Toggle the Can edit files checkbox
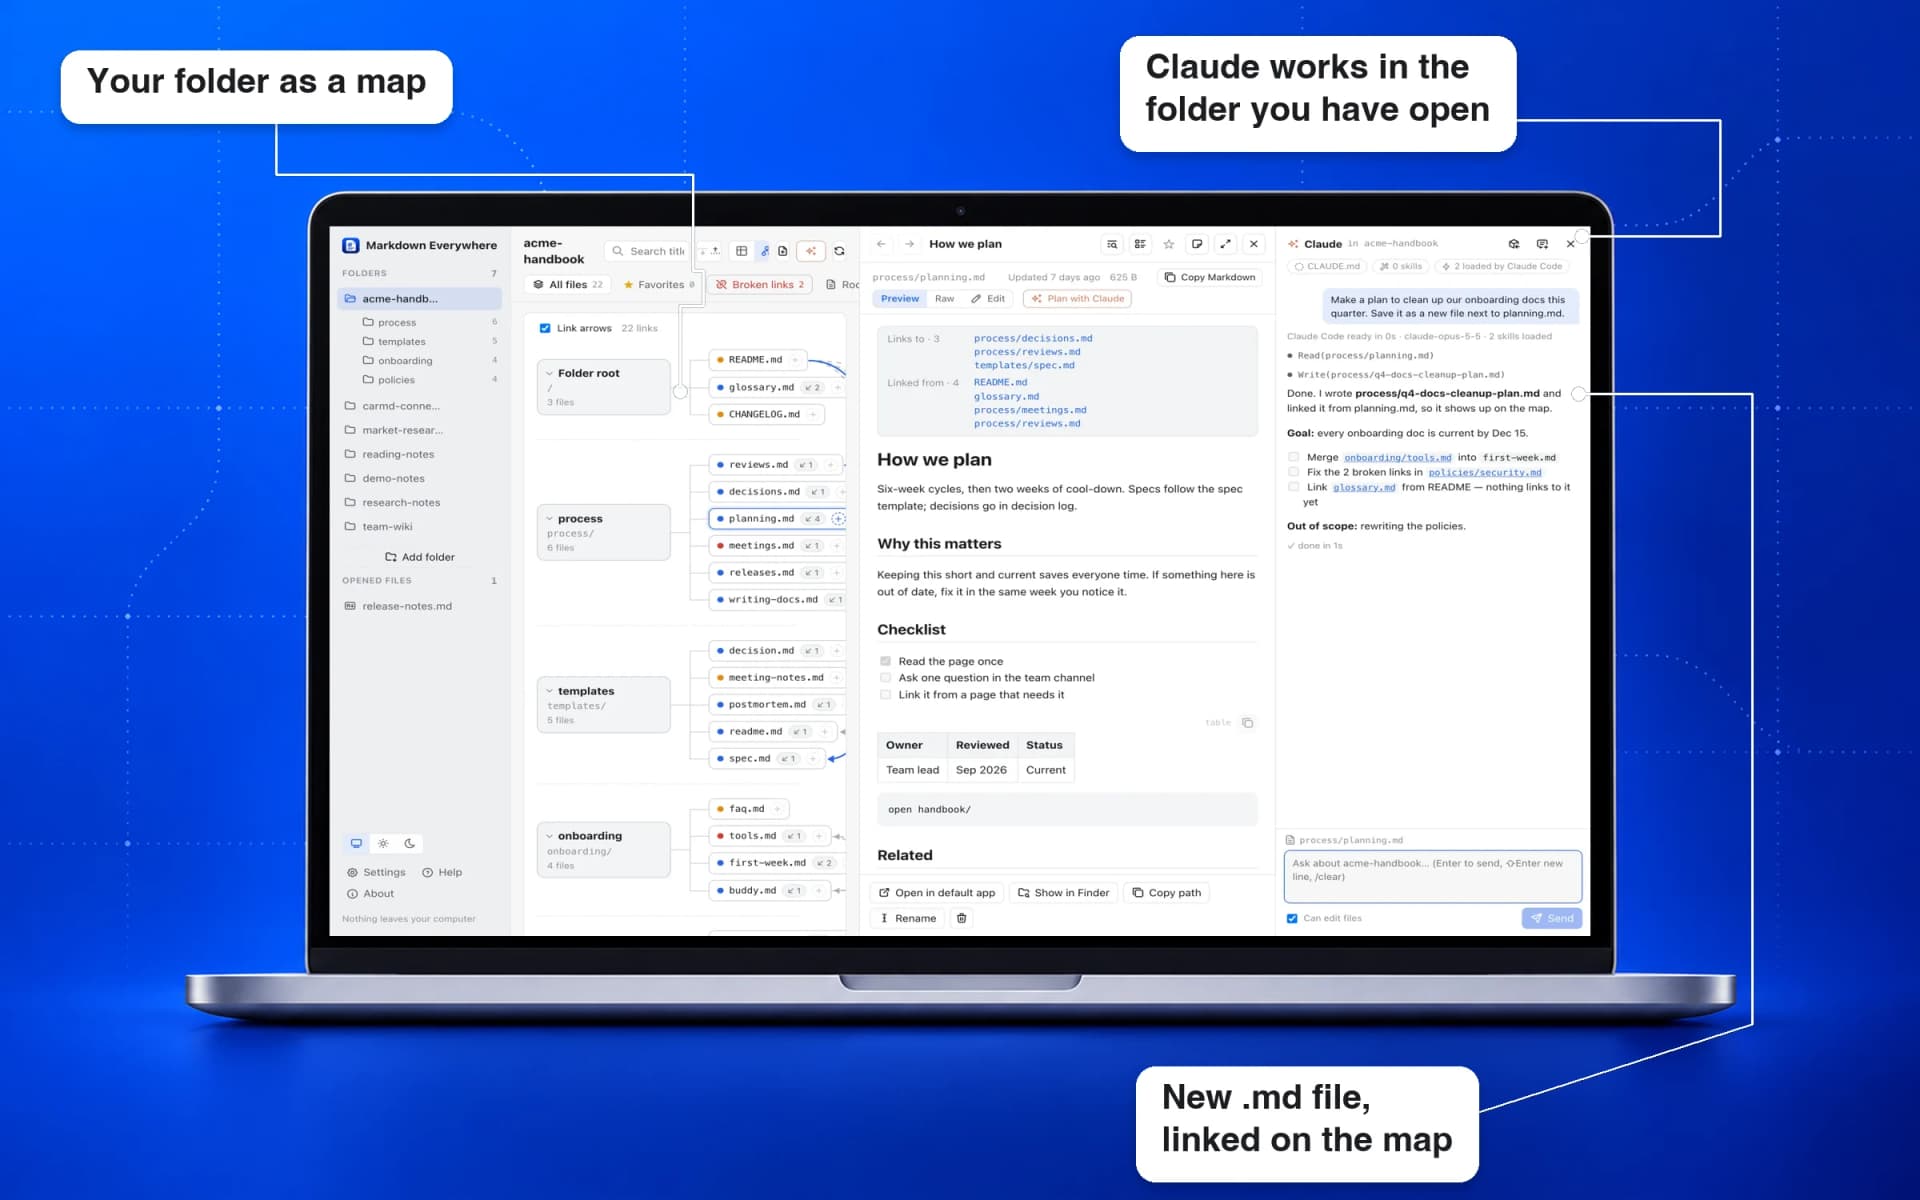 point(1292,918)
